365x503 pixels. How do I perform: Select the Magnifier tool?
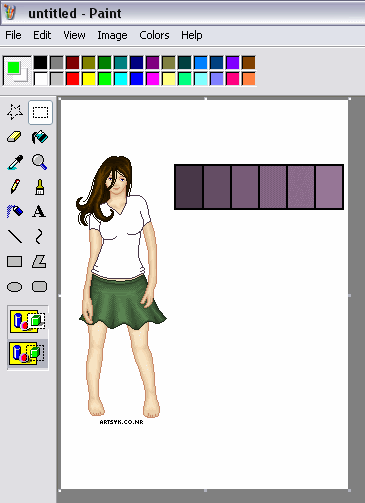pos(40,162)
